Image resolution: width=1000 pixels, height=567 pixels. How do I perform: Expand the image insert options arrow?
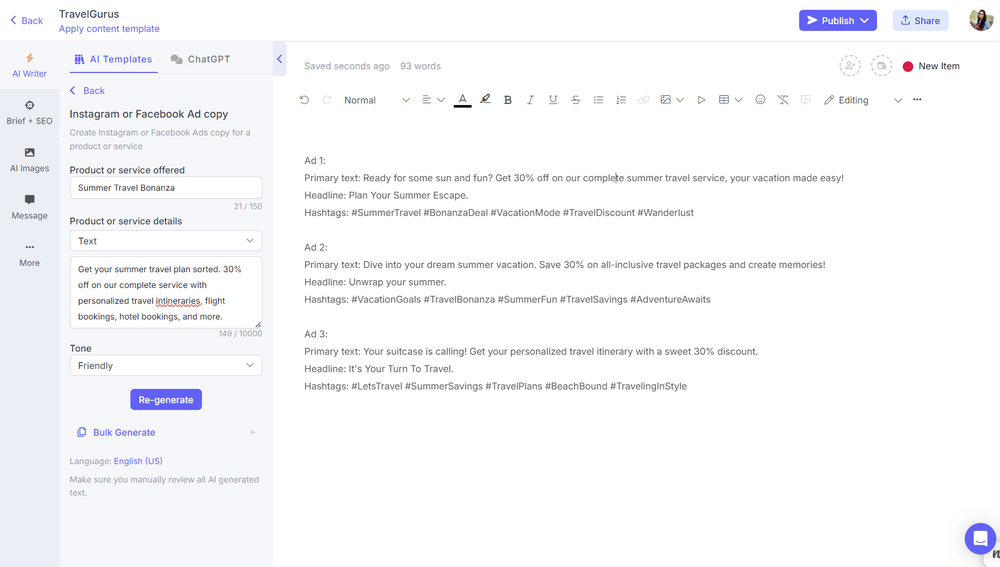point(680,100)
